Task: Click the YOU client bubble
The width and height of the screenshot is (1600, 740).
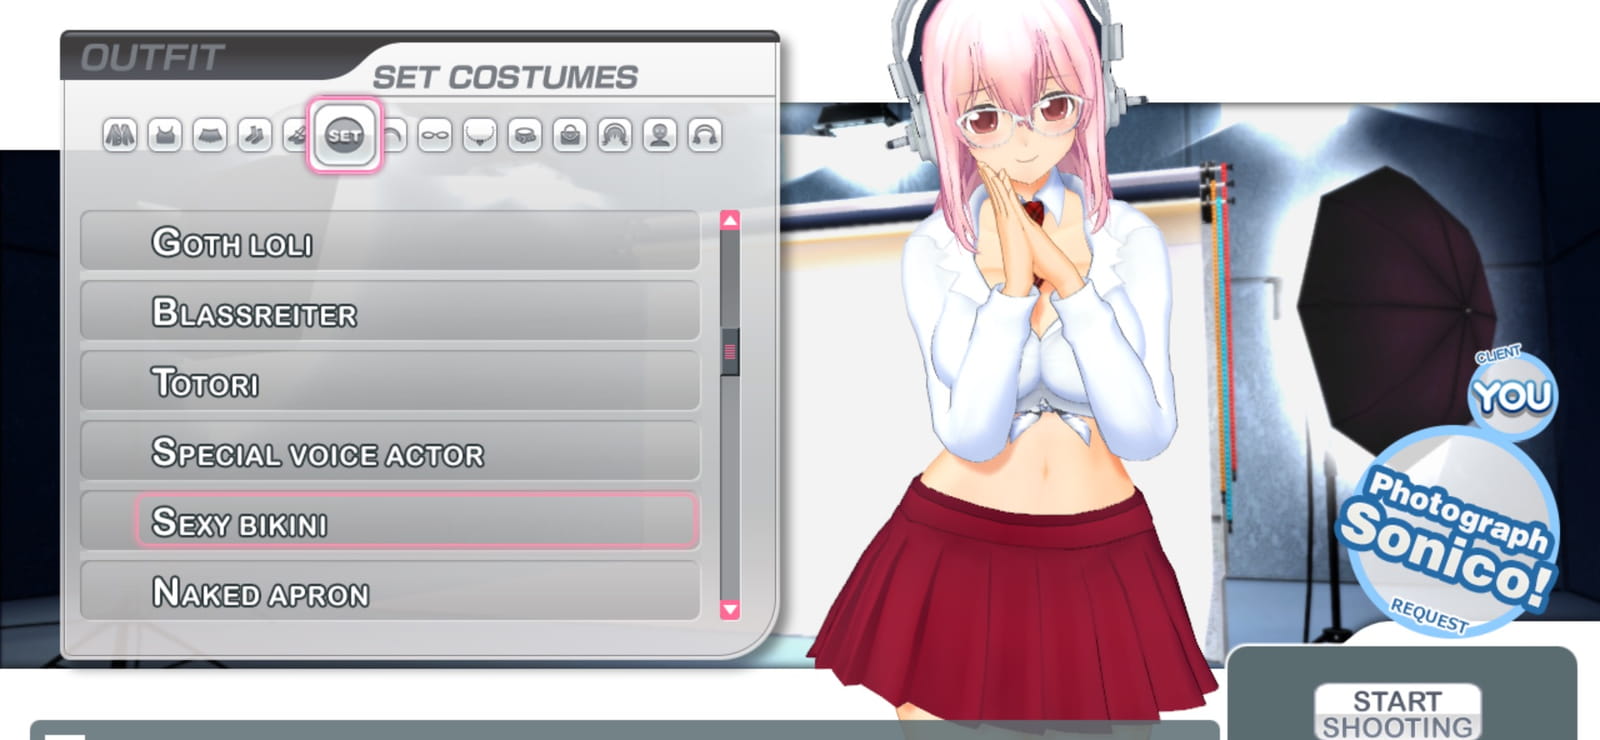Action: pos(1512,397)
